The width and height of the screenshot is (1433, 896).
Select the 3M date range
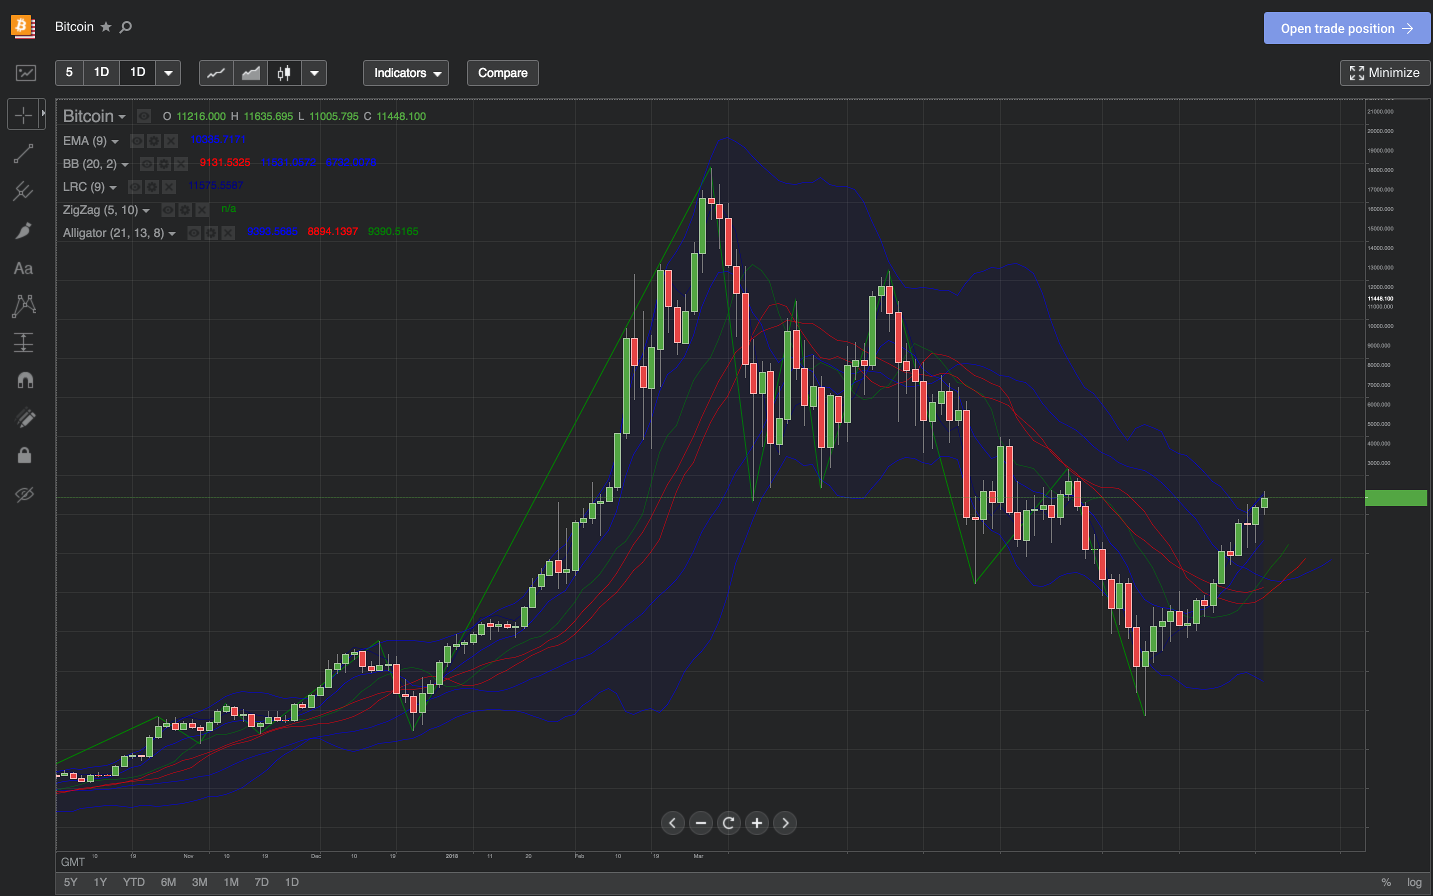pyautogui.click(x=200, y=882)
